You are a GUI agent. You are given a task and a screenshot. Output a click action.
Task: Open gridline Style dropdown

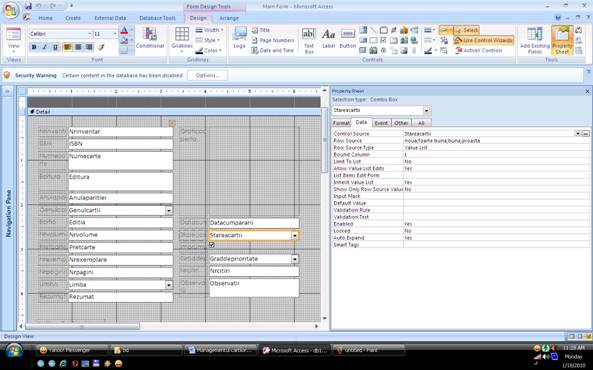(x=206, y=40)
